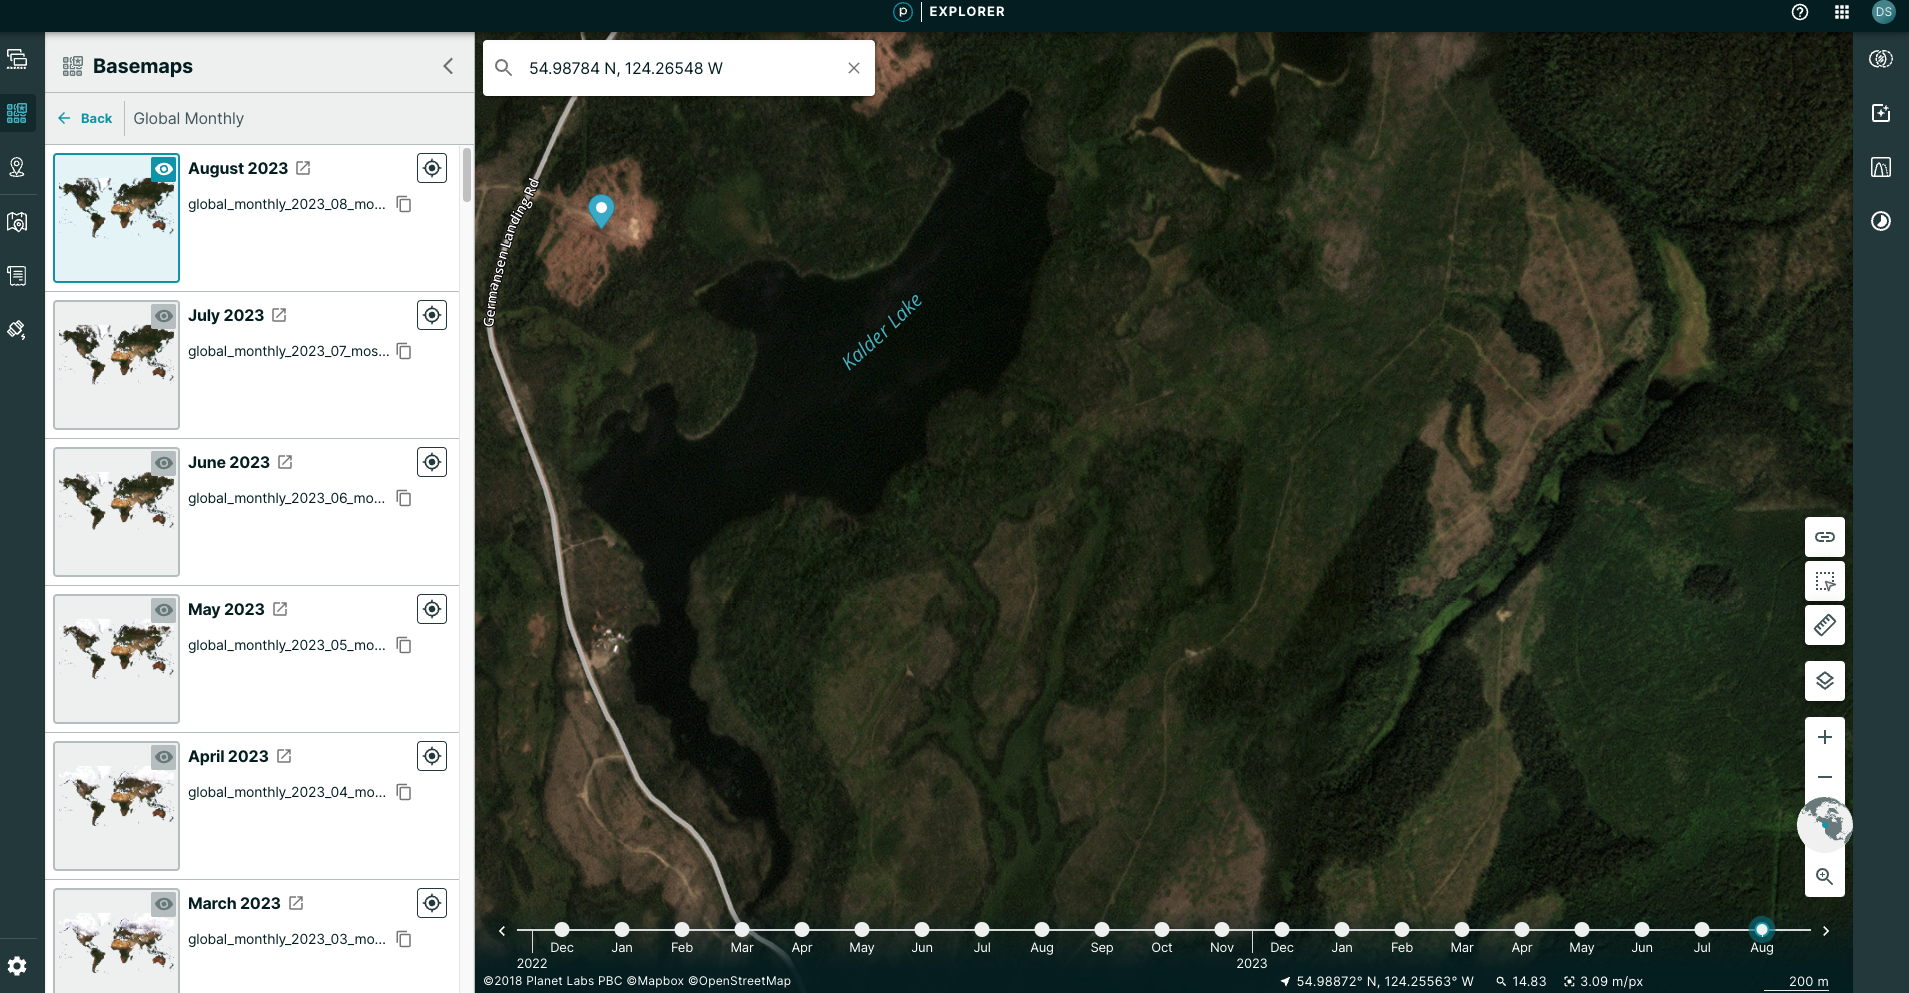Click the blue location pin marker
Image resolution: width=1909 pixels, height=993 pixels.
pyautogui.click(x=601, y=210)
